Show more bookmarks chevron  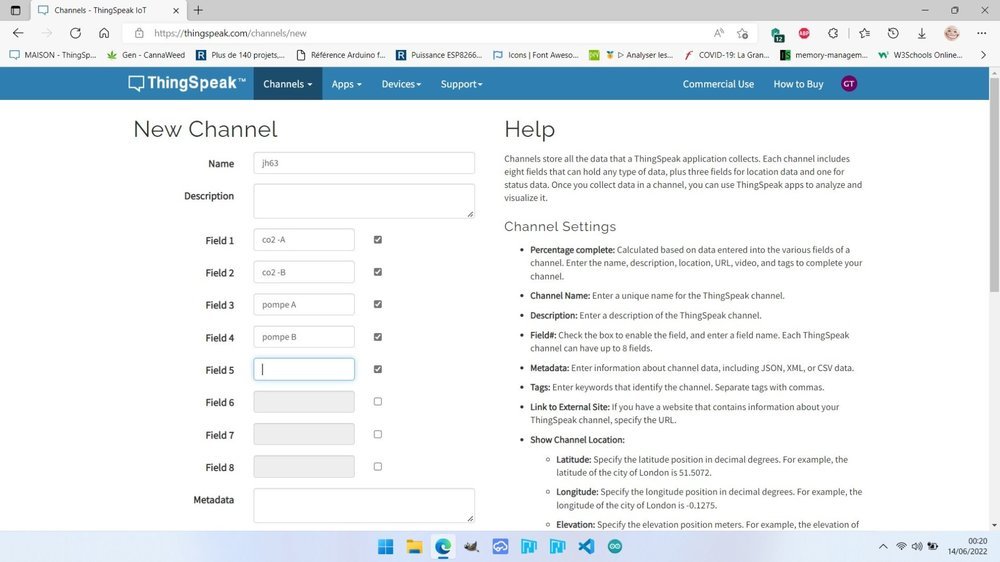983,55
